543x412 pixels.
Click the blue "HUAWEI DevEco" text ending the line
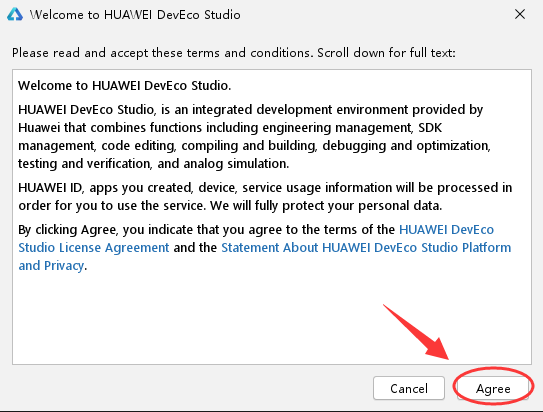pyautogui.click(x=446, y=230)
